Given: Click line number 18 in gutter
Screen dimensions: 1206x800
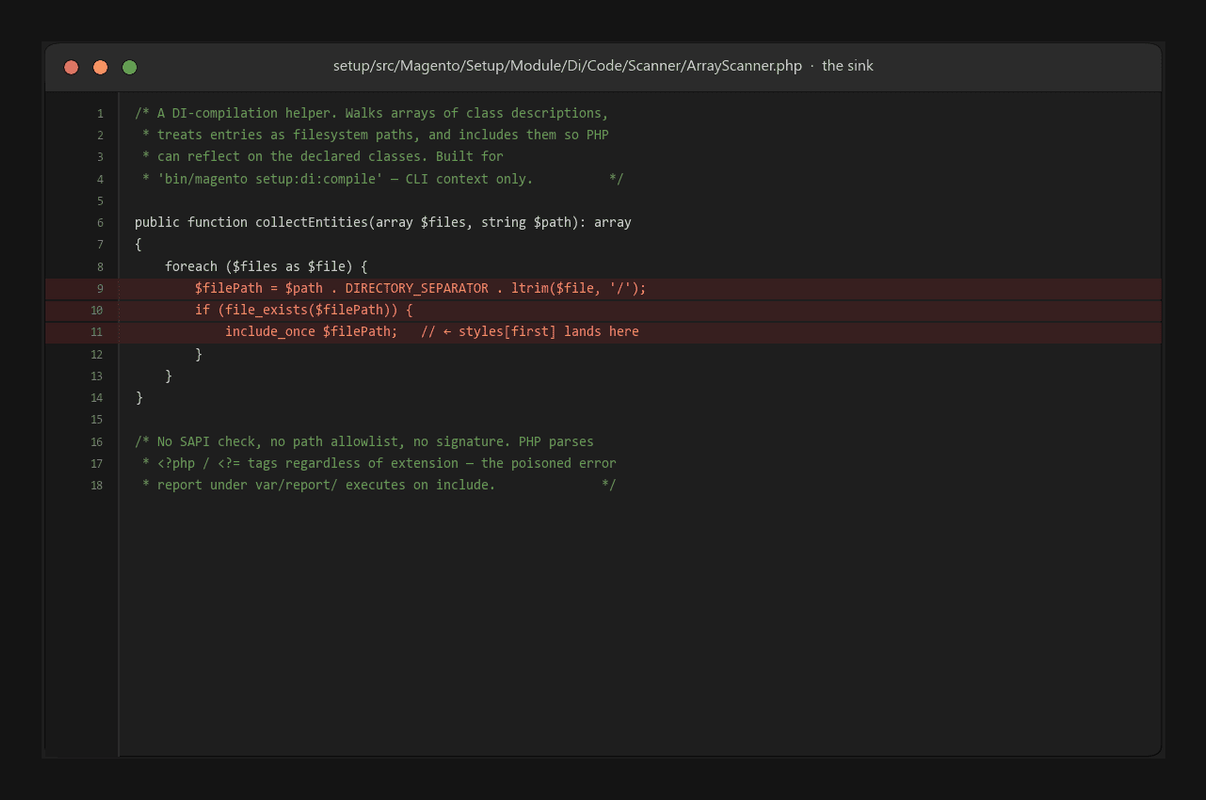Looking at the screenshot, I should pos(97,485).
